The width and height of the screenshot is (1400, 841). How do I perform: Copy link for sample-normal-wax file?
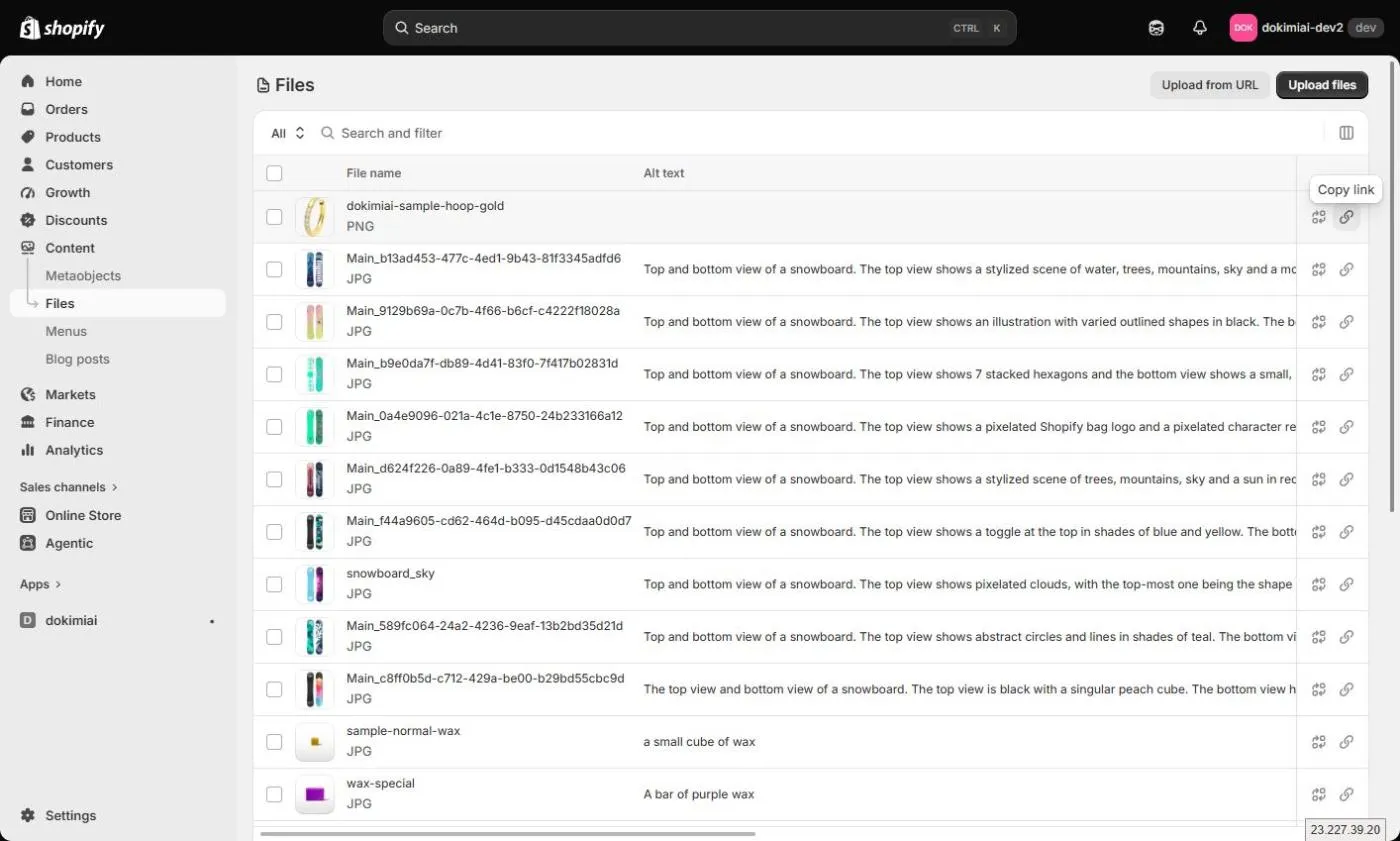point(1346,742)
